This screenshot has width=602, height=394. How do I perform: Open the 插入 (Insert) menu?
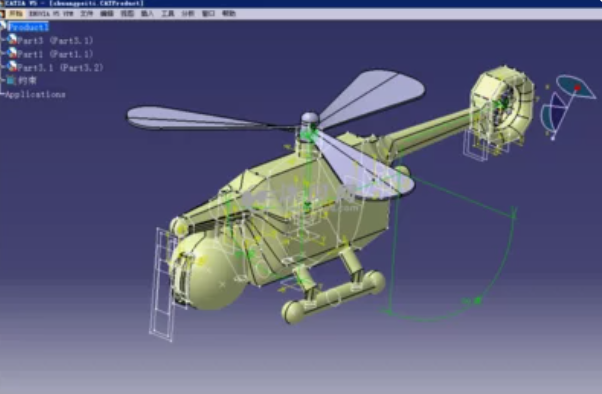[147, 13]
